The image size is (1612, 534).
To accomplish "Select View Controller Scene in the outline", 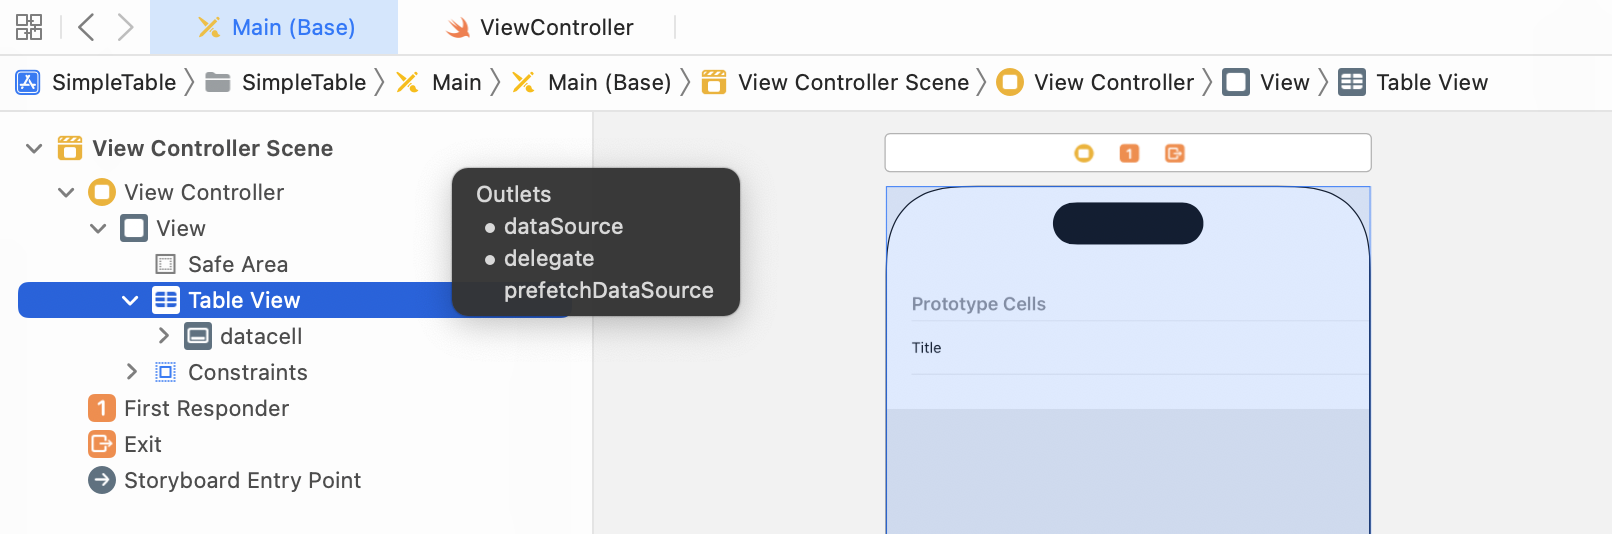I will coord(213,148).
